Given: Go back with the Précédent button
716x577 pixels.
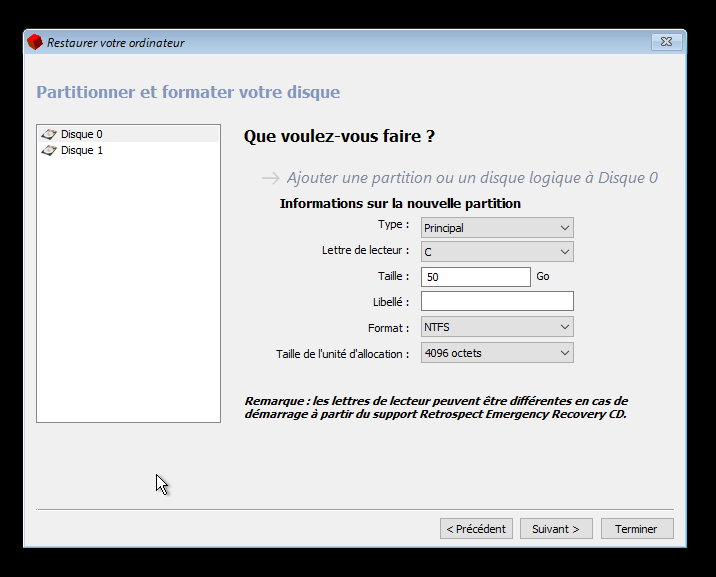Looking at the screenshot, I should (476, 529).
